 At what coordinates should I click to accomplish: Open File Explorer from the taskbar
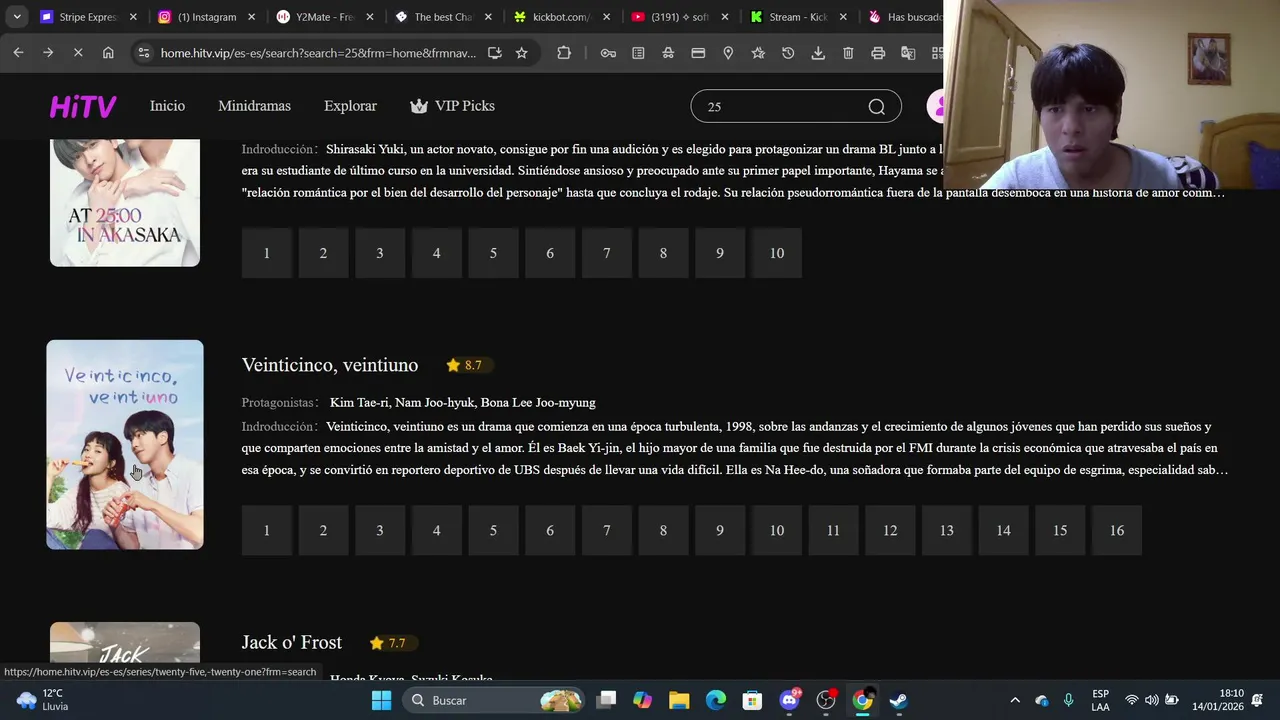tap(679, 700)
